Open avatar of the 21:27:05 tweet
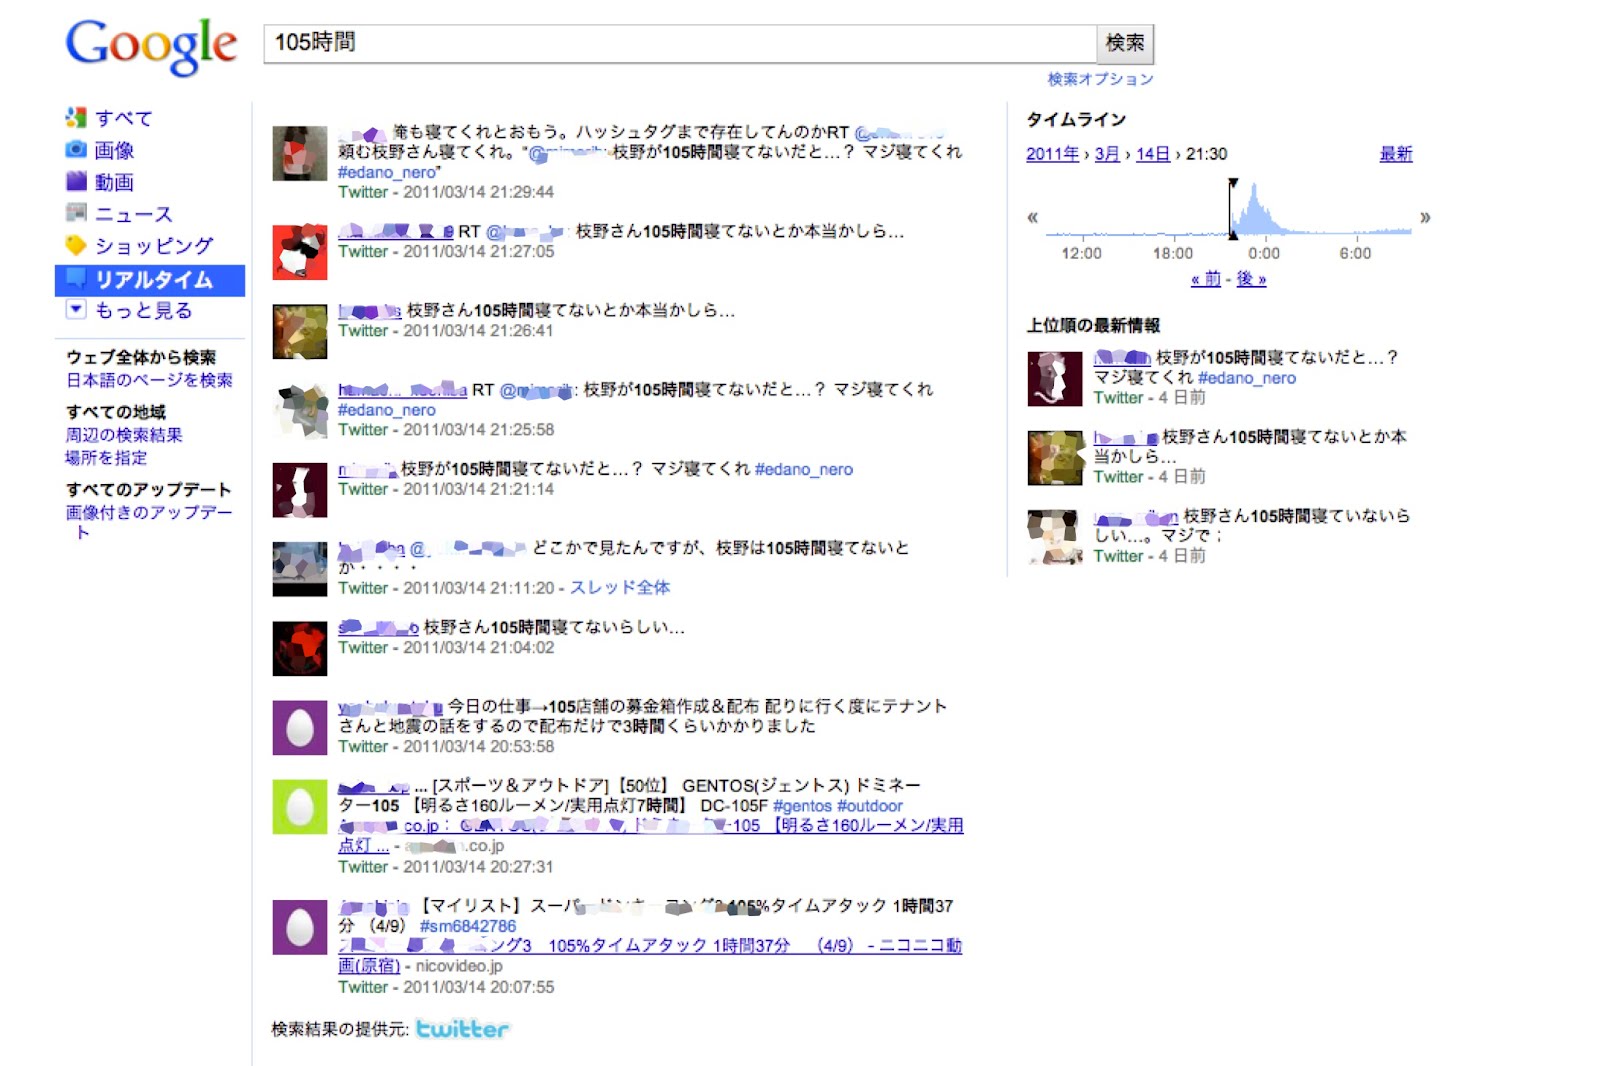Screen dimensions: 1600x1066 click(300, 252)
